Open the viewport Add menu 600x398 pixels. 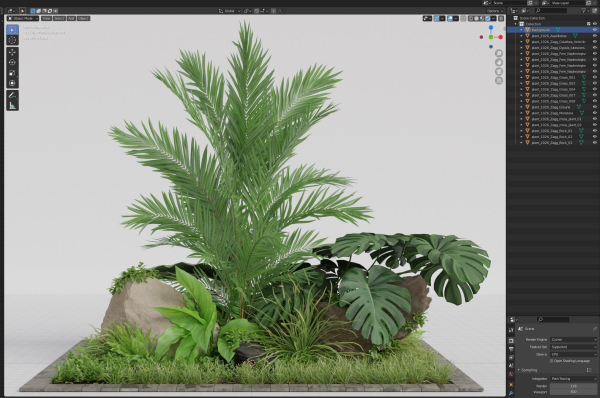tap(71, 18)
